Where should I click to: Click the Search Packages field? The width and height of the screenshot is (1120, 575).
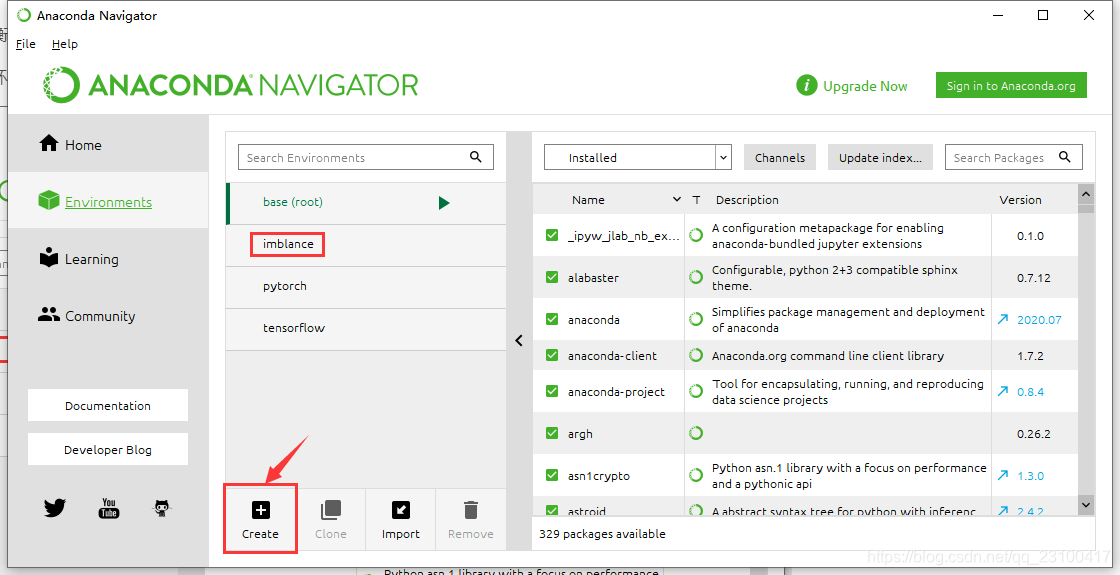pyautogui.click(x=1014, y=157)
